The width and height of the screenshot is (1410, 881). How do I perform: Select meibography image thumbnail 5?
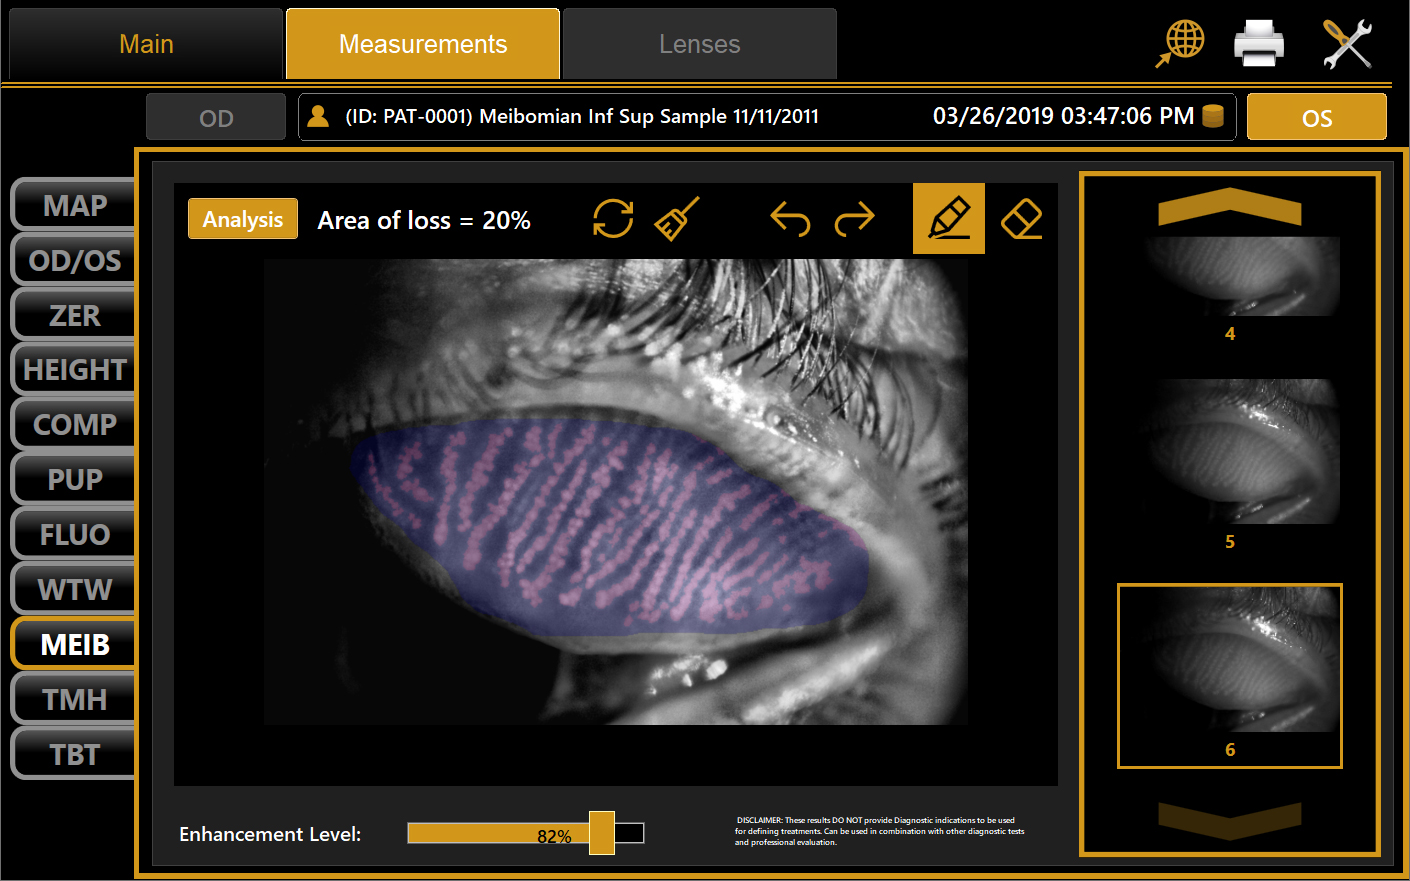click(x=1229, y=451)
